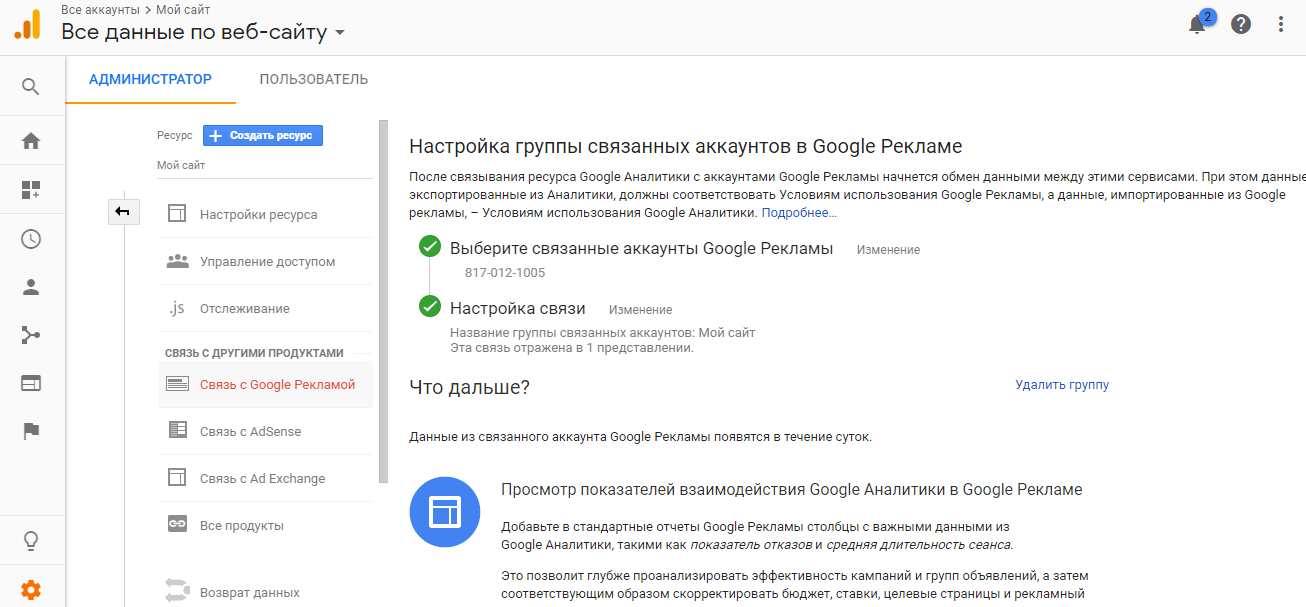Click the account ID 817-012-1005
The image size is (1306, 607).
tap(505, 273)
